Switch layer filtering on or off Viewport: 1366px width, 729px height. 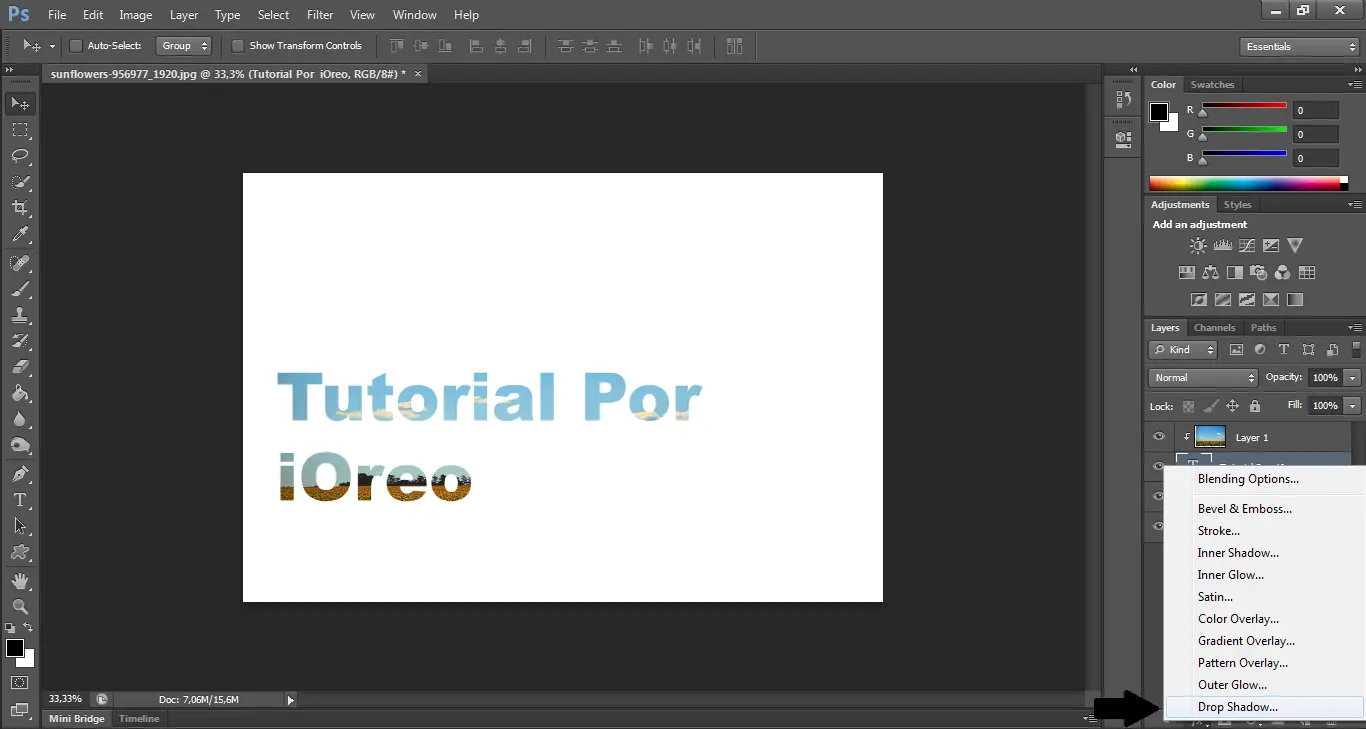tap(1357, 350)
